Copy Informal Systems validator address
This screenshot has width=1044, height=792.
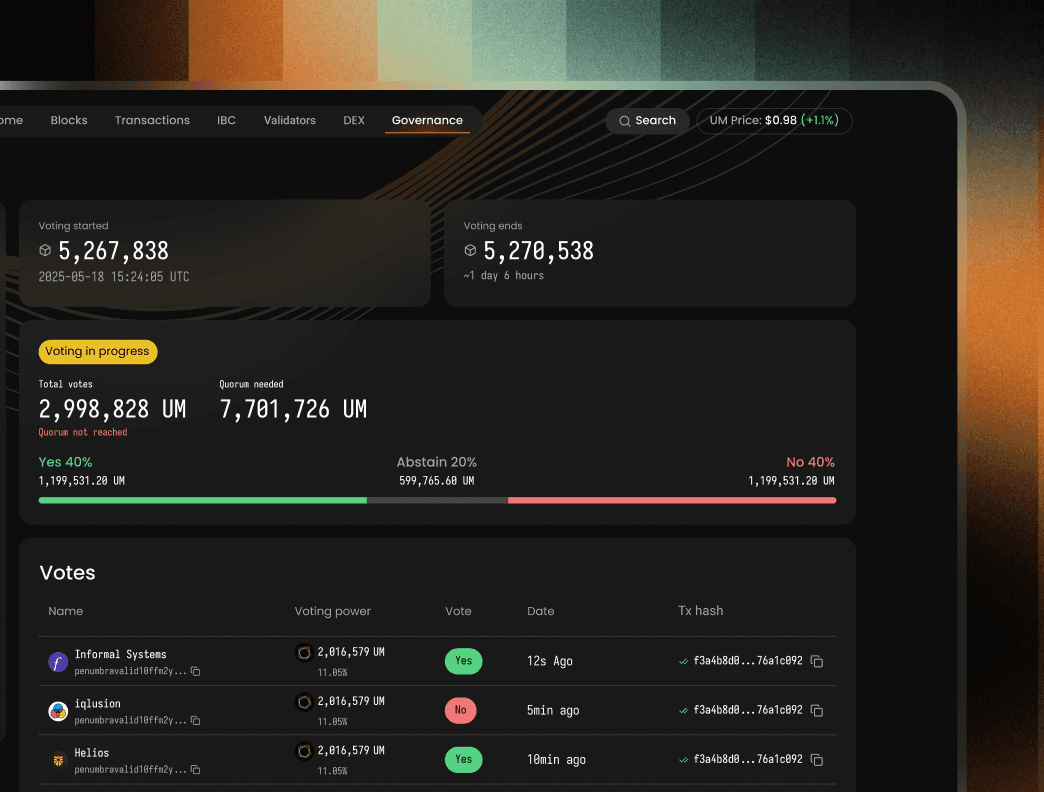coord(196,671)
